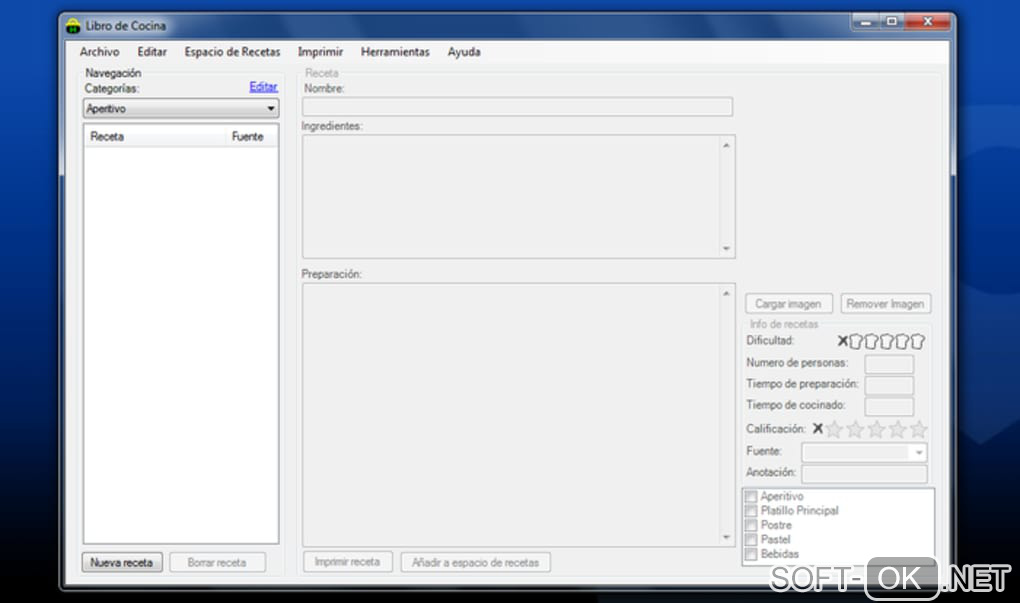Set Calificación to two stars
The width and height of the screenshot is (1020, 603).
(855, 429)
